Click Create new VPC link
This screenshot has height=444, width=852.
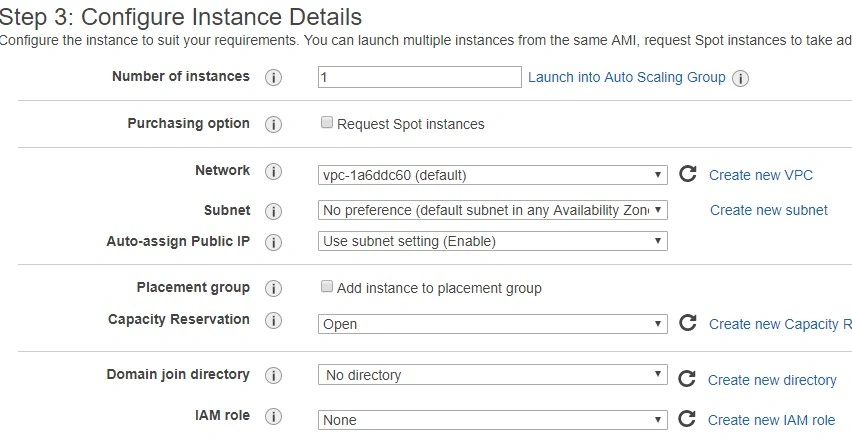point(761,175)
